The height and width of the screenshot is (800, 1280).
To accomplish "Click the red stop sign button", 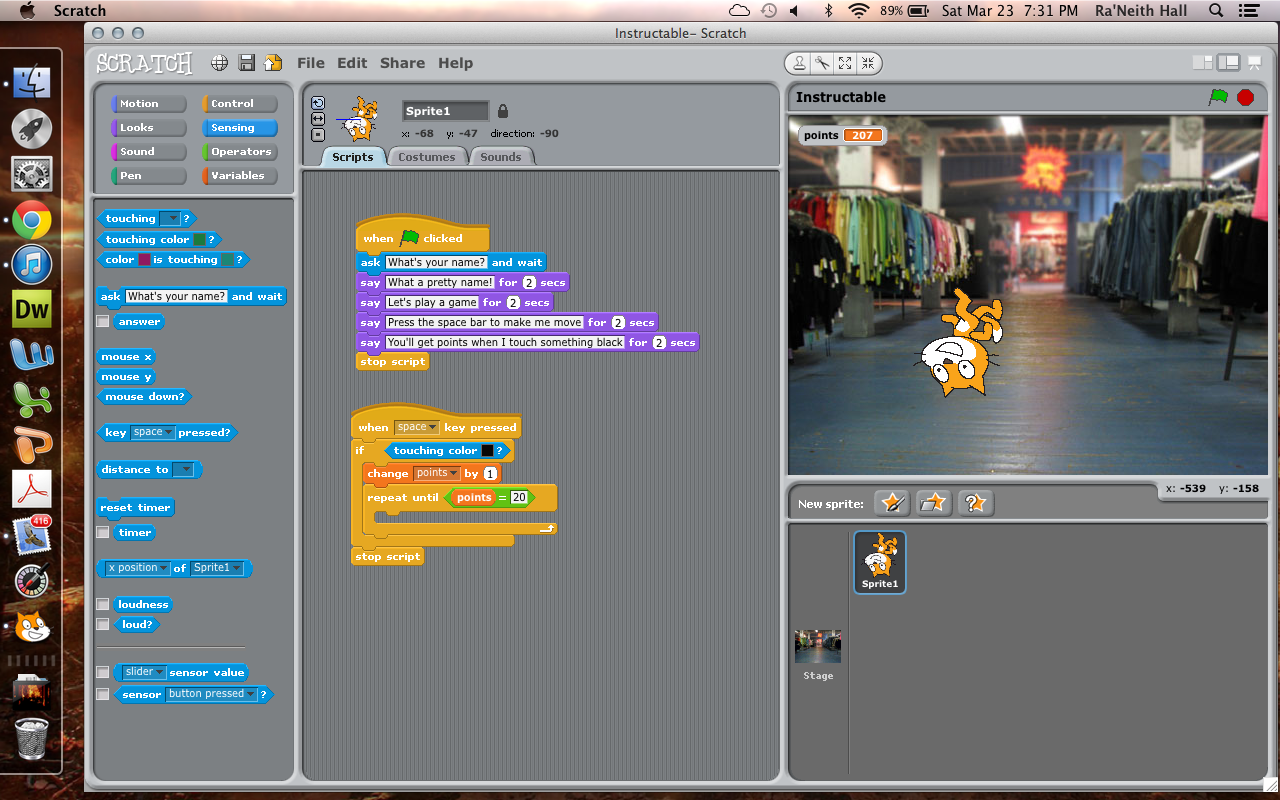I will [x=1245, y=97].
